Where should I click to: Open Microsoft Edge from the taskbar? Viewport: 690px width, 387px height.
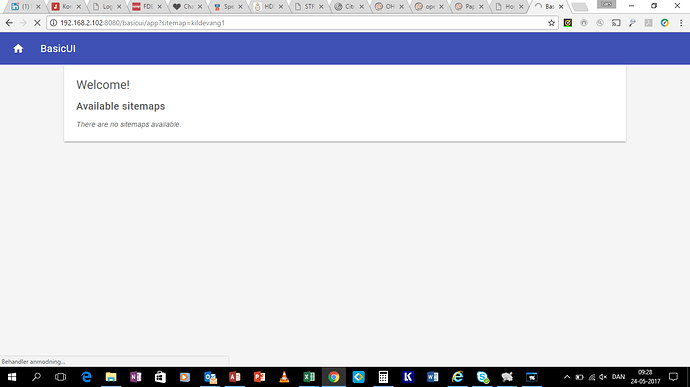coord(86,377)
